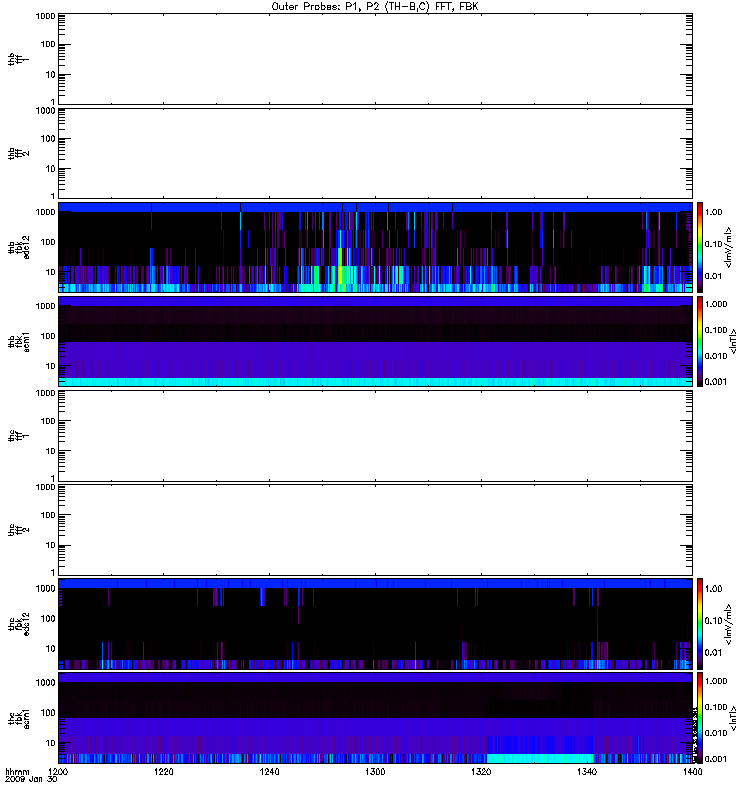The height and width of the screenshot is (800, 750).
Task: Click the "thc ff 1" panel axis label
Action: (18, 436)
